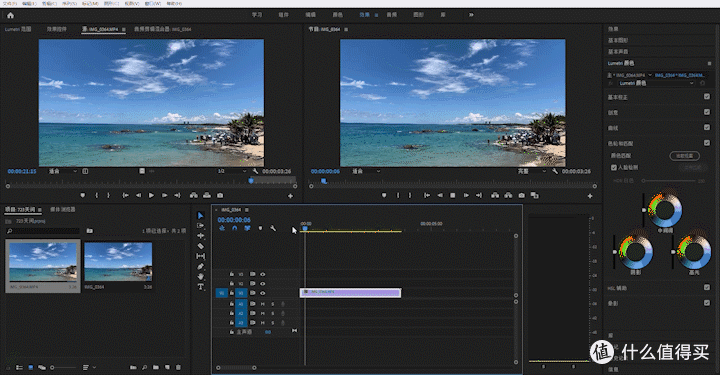Open Source monitor settings wrench
720x375 pixels.
[255, 171]
